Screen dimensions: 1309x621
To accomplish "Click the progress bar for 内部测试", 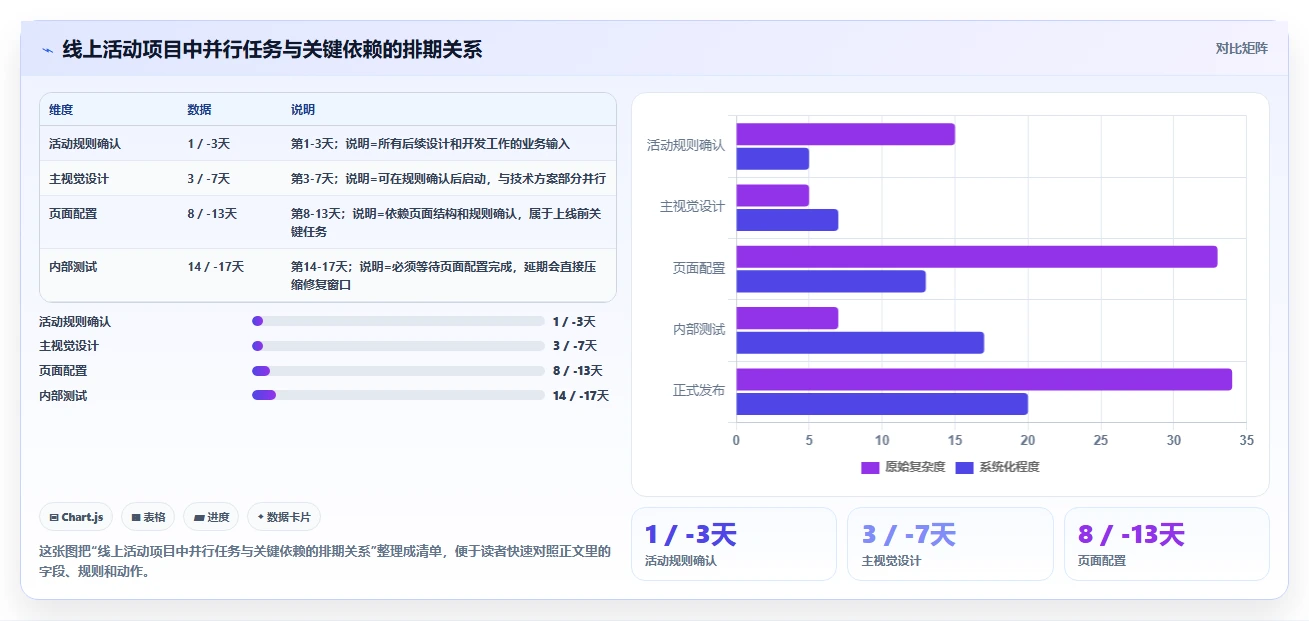I will pyautogui.click(x=398, y=395).
